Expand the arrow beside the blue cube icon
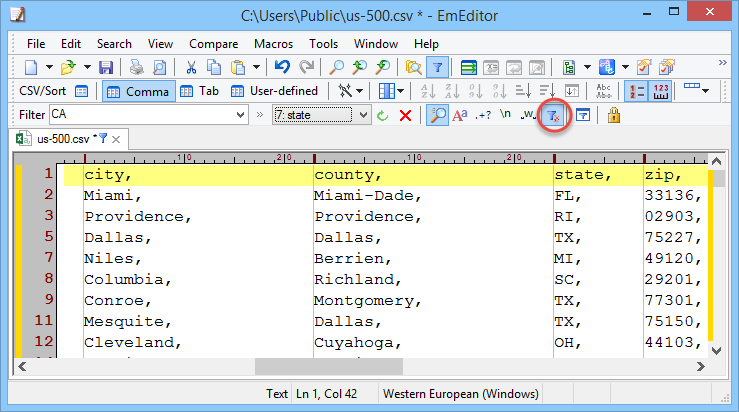This screenshot has width=739, height=412. [625, 67]
